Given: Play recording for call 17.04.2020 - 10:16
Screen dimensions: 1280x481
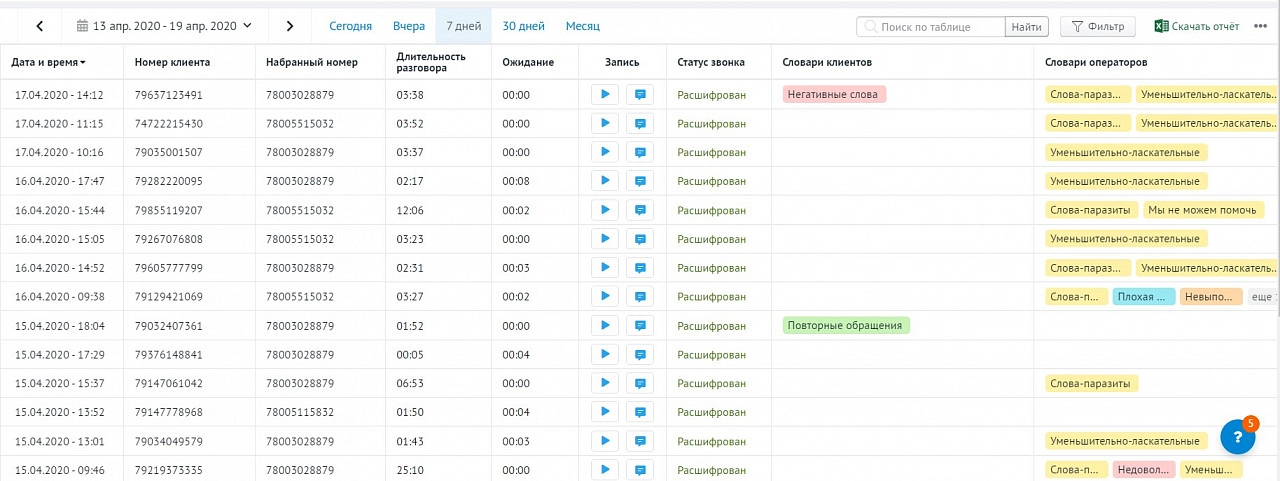Looking at the screenshot, I should click(x=604, y=152).
